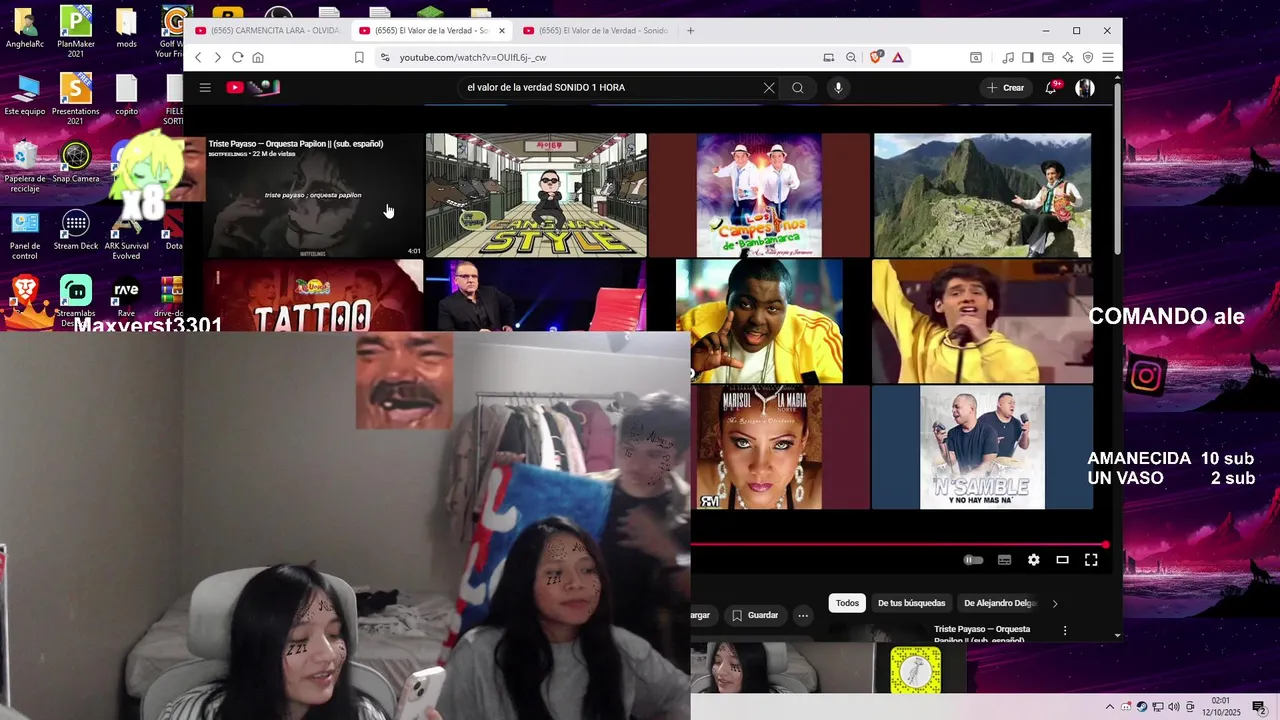This screenshot has height=720, width=1280.
Task: Enter fullscreen on the video player
Action: tap(1091, 560)
